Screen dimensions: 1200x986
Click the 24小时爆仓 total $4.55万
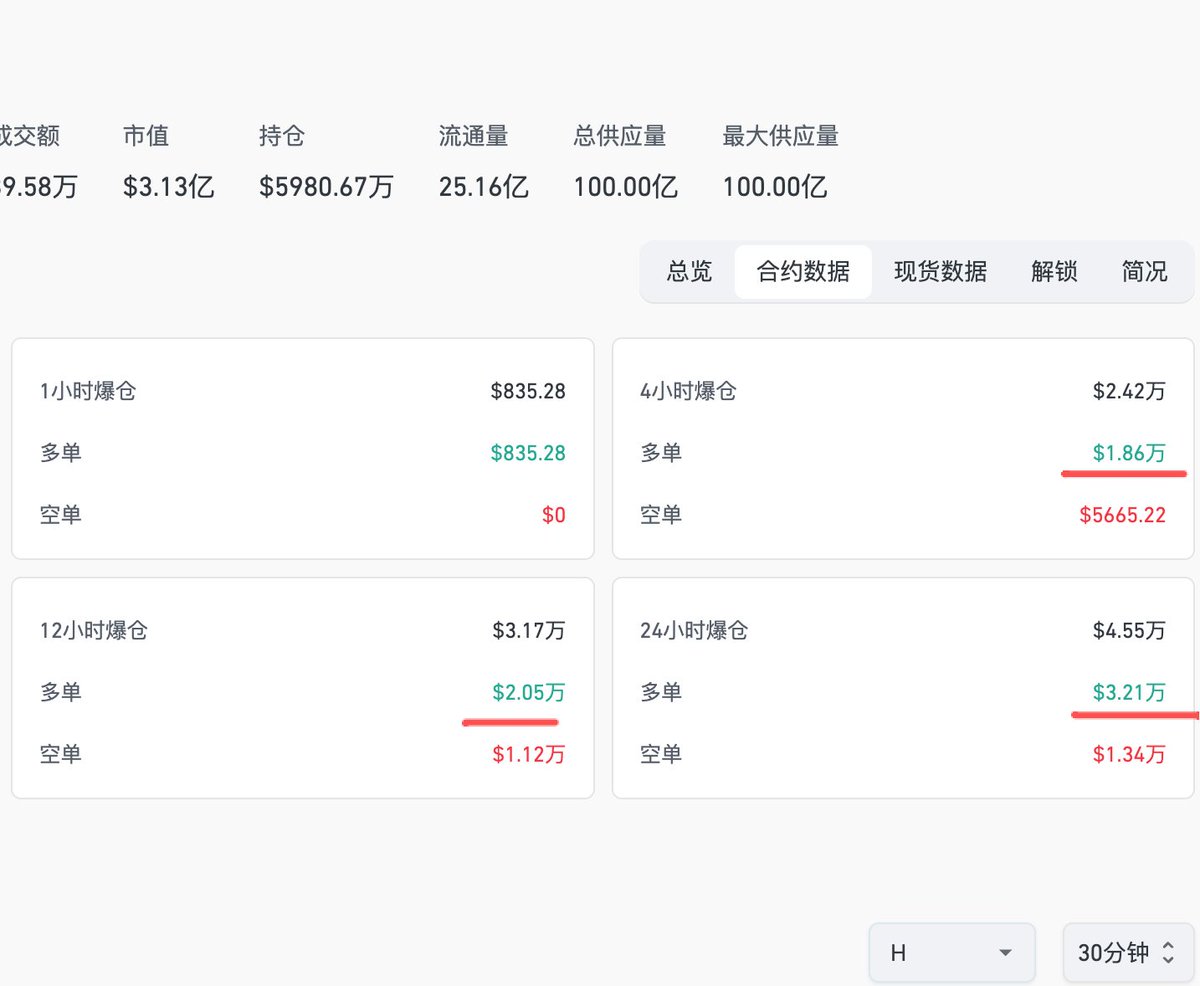point(1129,631)
